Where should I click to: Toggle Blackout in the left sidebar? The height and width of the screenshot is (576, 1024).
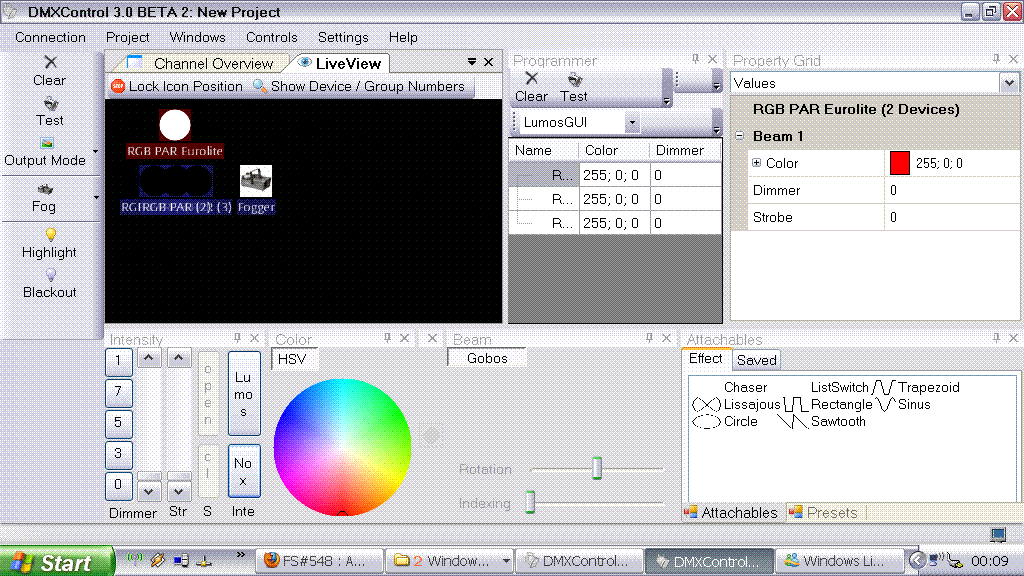click(50, 275)
